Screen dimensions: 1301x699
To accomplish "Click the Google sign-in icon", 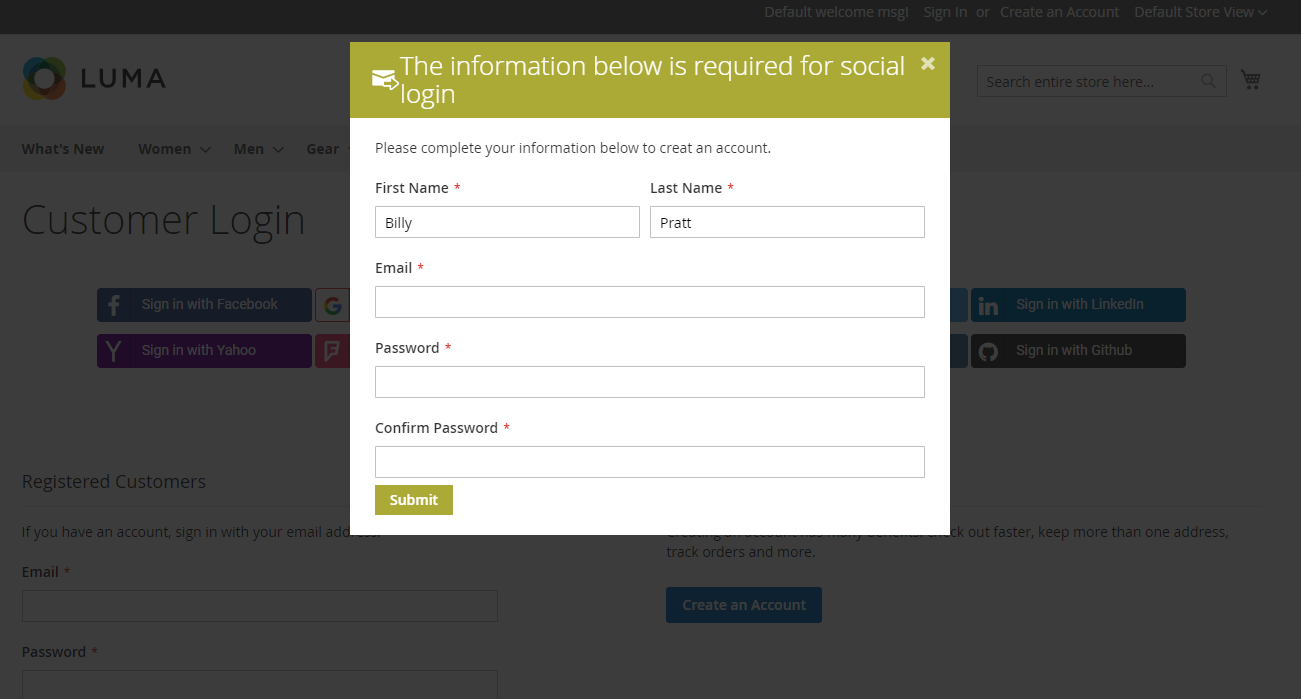I will (x=332, y=305).
